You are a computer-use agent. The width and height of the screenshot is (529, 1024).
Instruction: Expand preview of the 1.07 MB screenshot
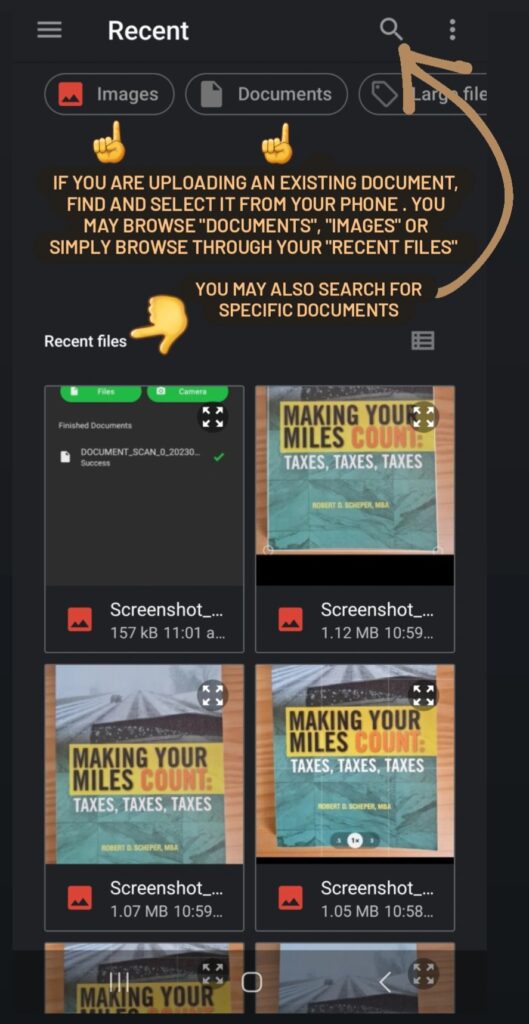pos(213,696)
